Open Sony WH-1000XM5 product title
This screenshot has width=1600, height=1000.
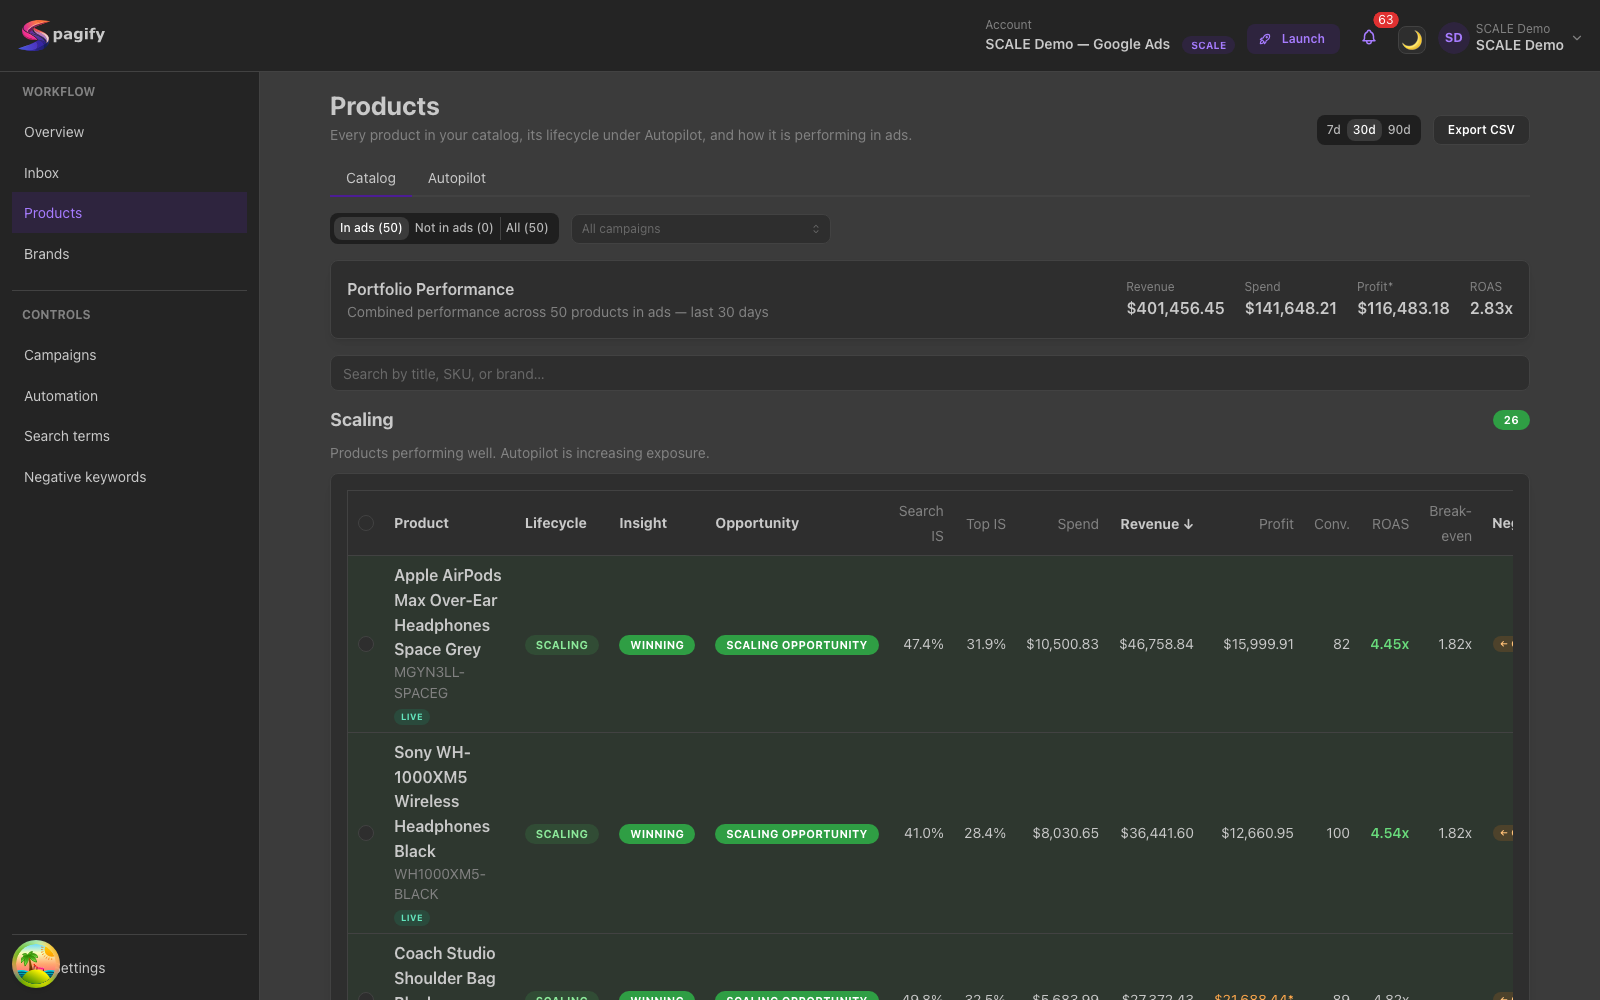pyautogui.click(x=442, y=801)
